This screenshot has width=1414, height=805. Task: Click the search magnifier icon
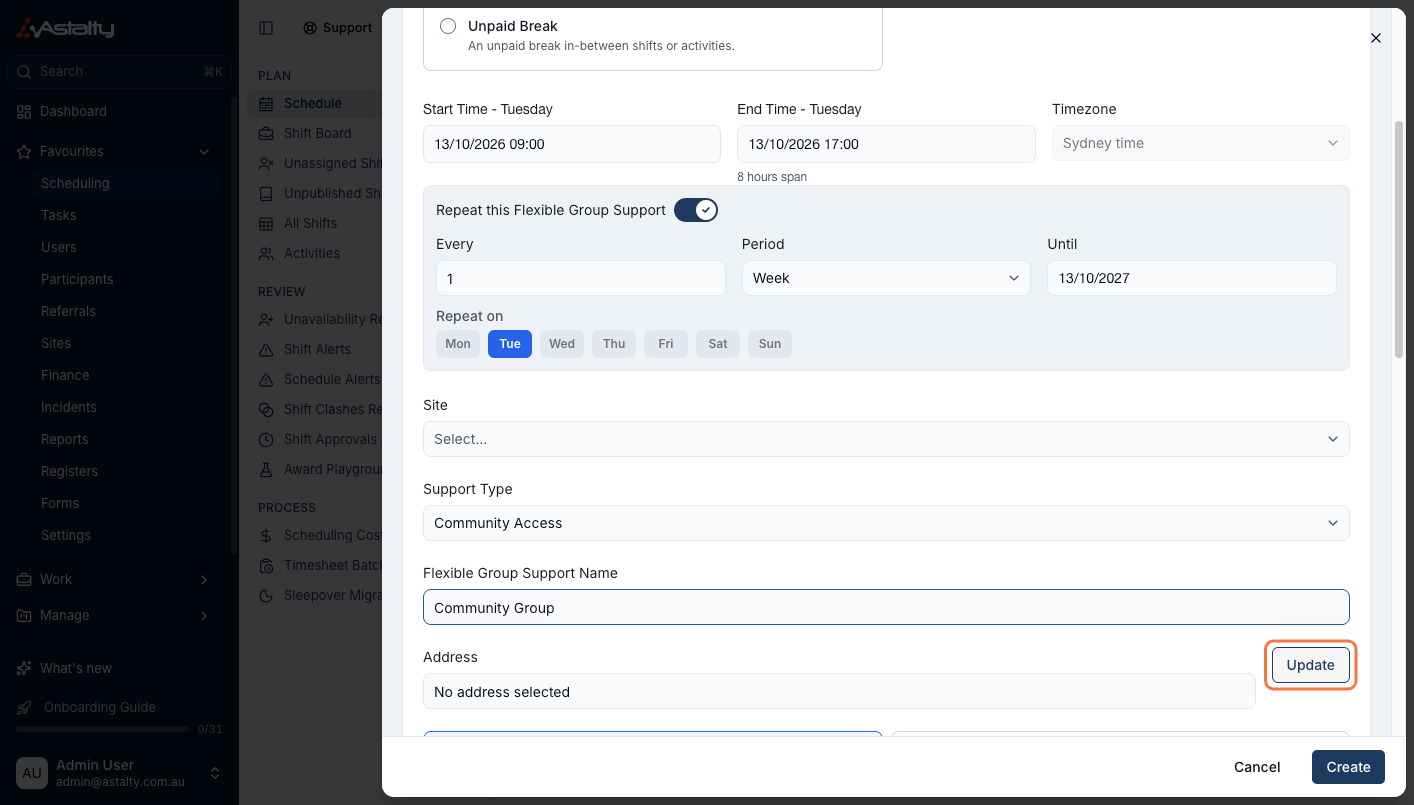pos(24,72)
